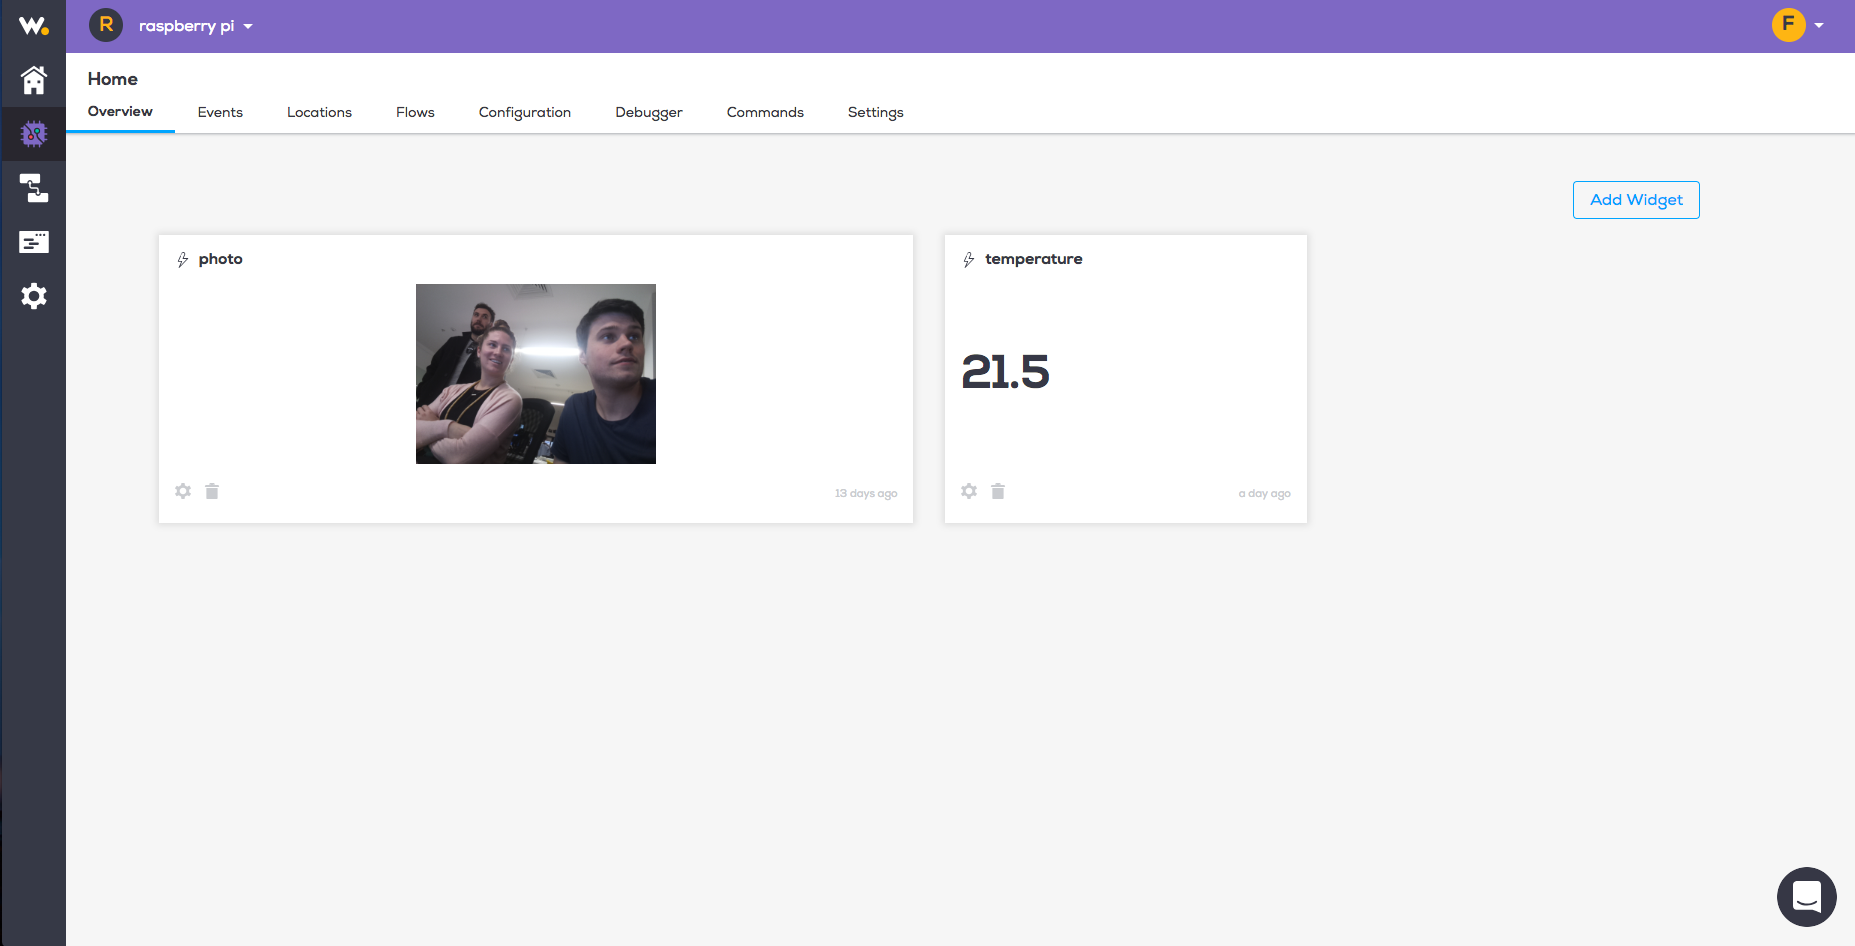Switch to the Debugger tab
This screenshot has width=1855, height=946.
click(x=649, y=112)
